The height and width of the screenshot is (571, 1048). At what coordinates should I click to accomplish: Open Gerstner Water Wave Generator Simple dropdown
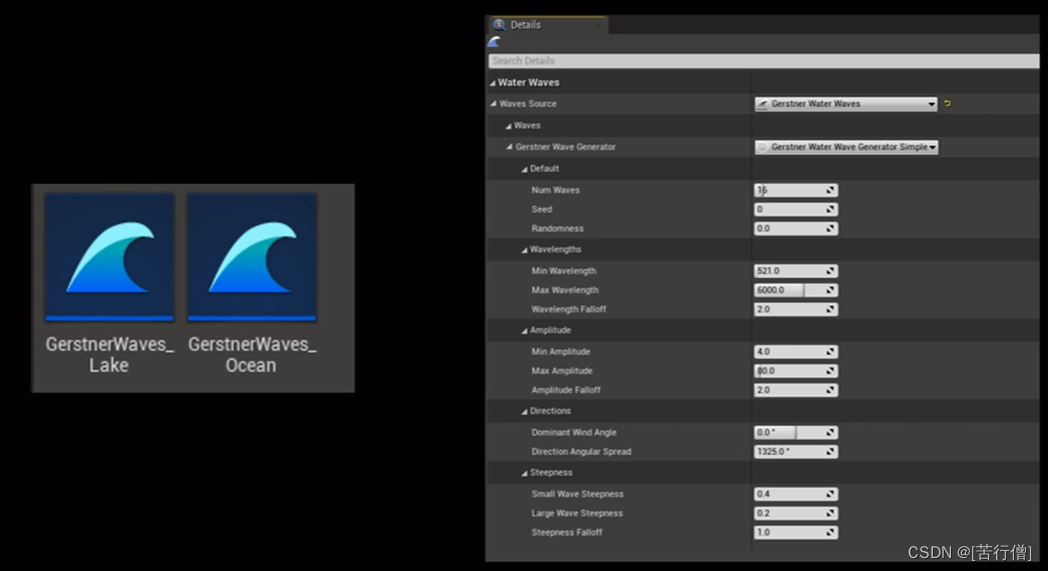846,147
